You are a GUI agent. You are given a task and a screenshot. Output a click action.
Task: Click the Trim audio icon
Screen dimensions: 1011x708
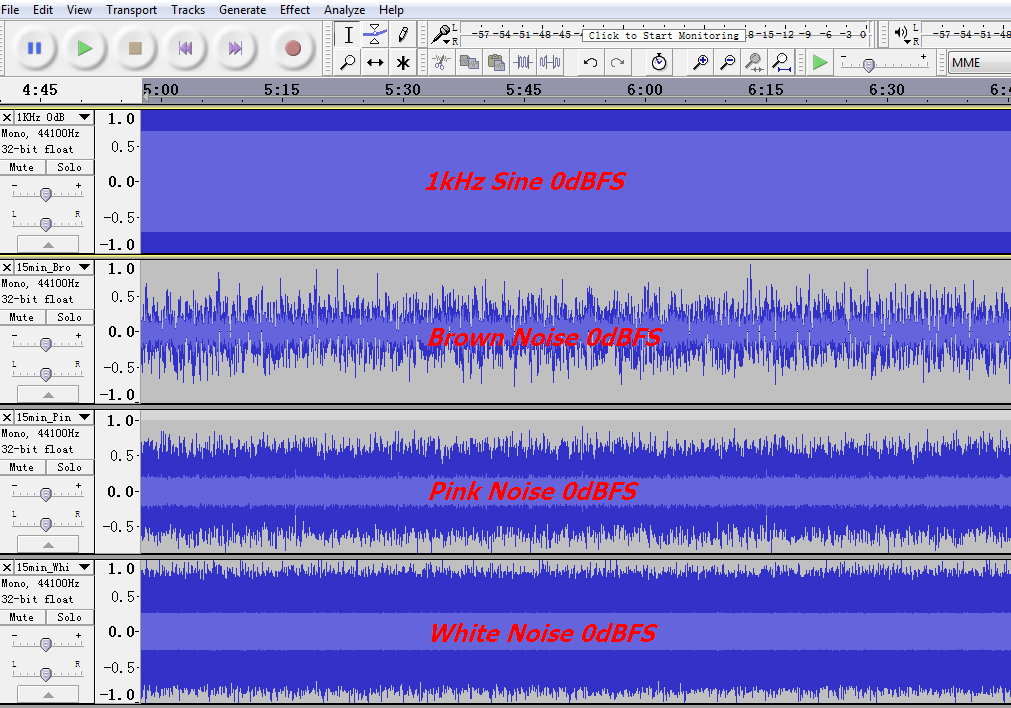click(523, 63)
